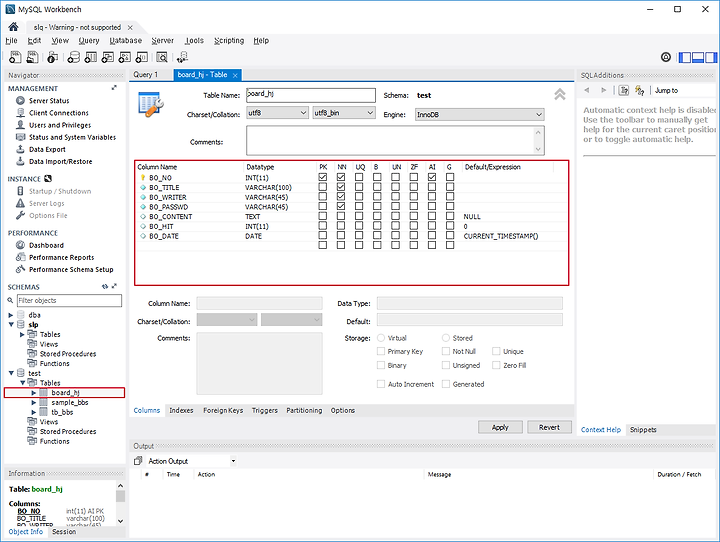This screenshot has width=720, height=542.
Task: Create a new SQL tab icon
Action: coord(15,57)
